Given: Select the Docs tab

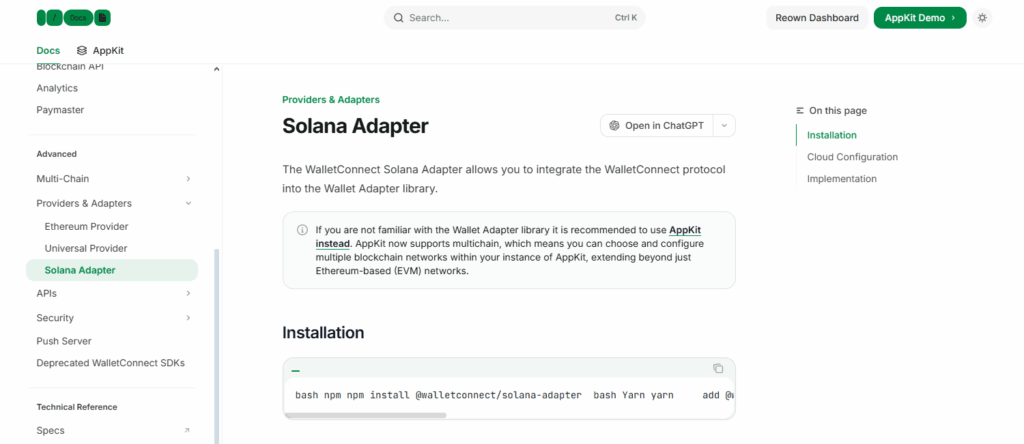Looking at the screenshot, I should 48,50.
